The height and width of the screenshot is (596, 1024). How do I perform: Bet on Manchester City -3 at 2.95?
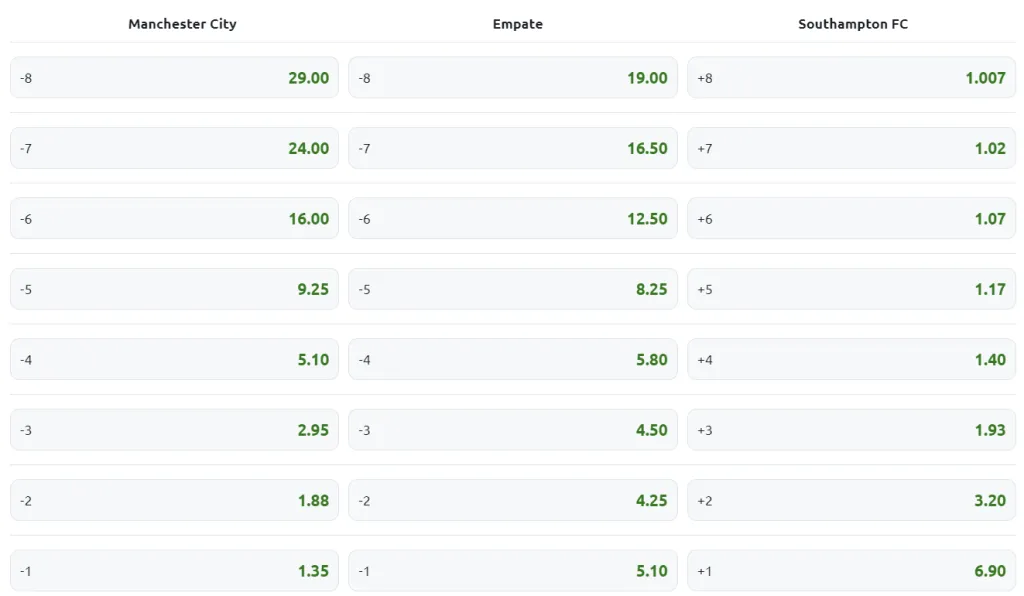pyautogui.click(x=174, y=429)
